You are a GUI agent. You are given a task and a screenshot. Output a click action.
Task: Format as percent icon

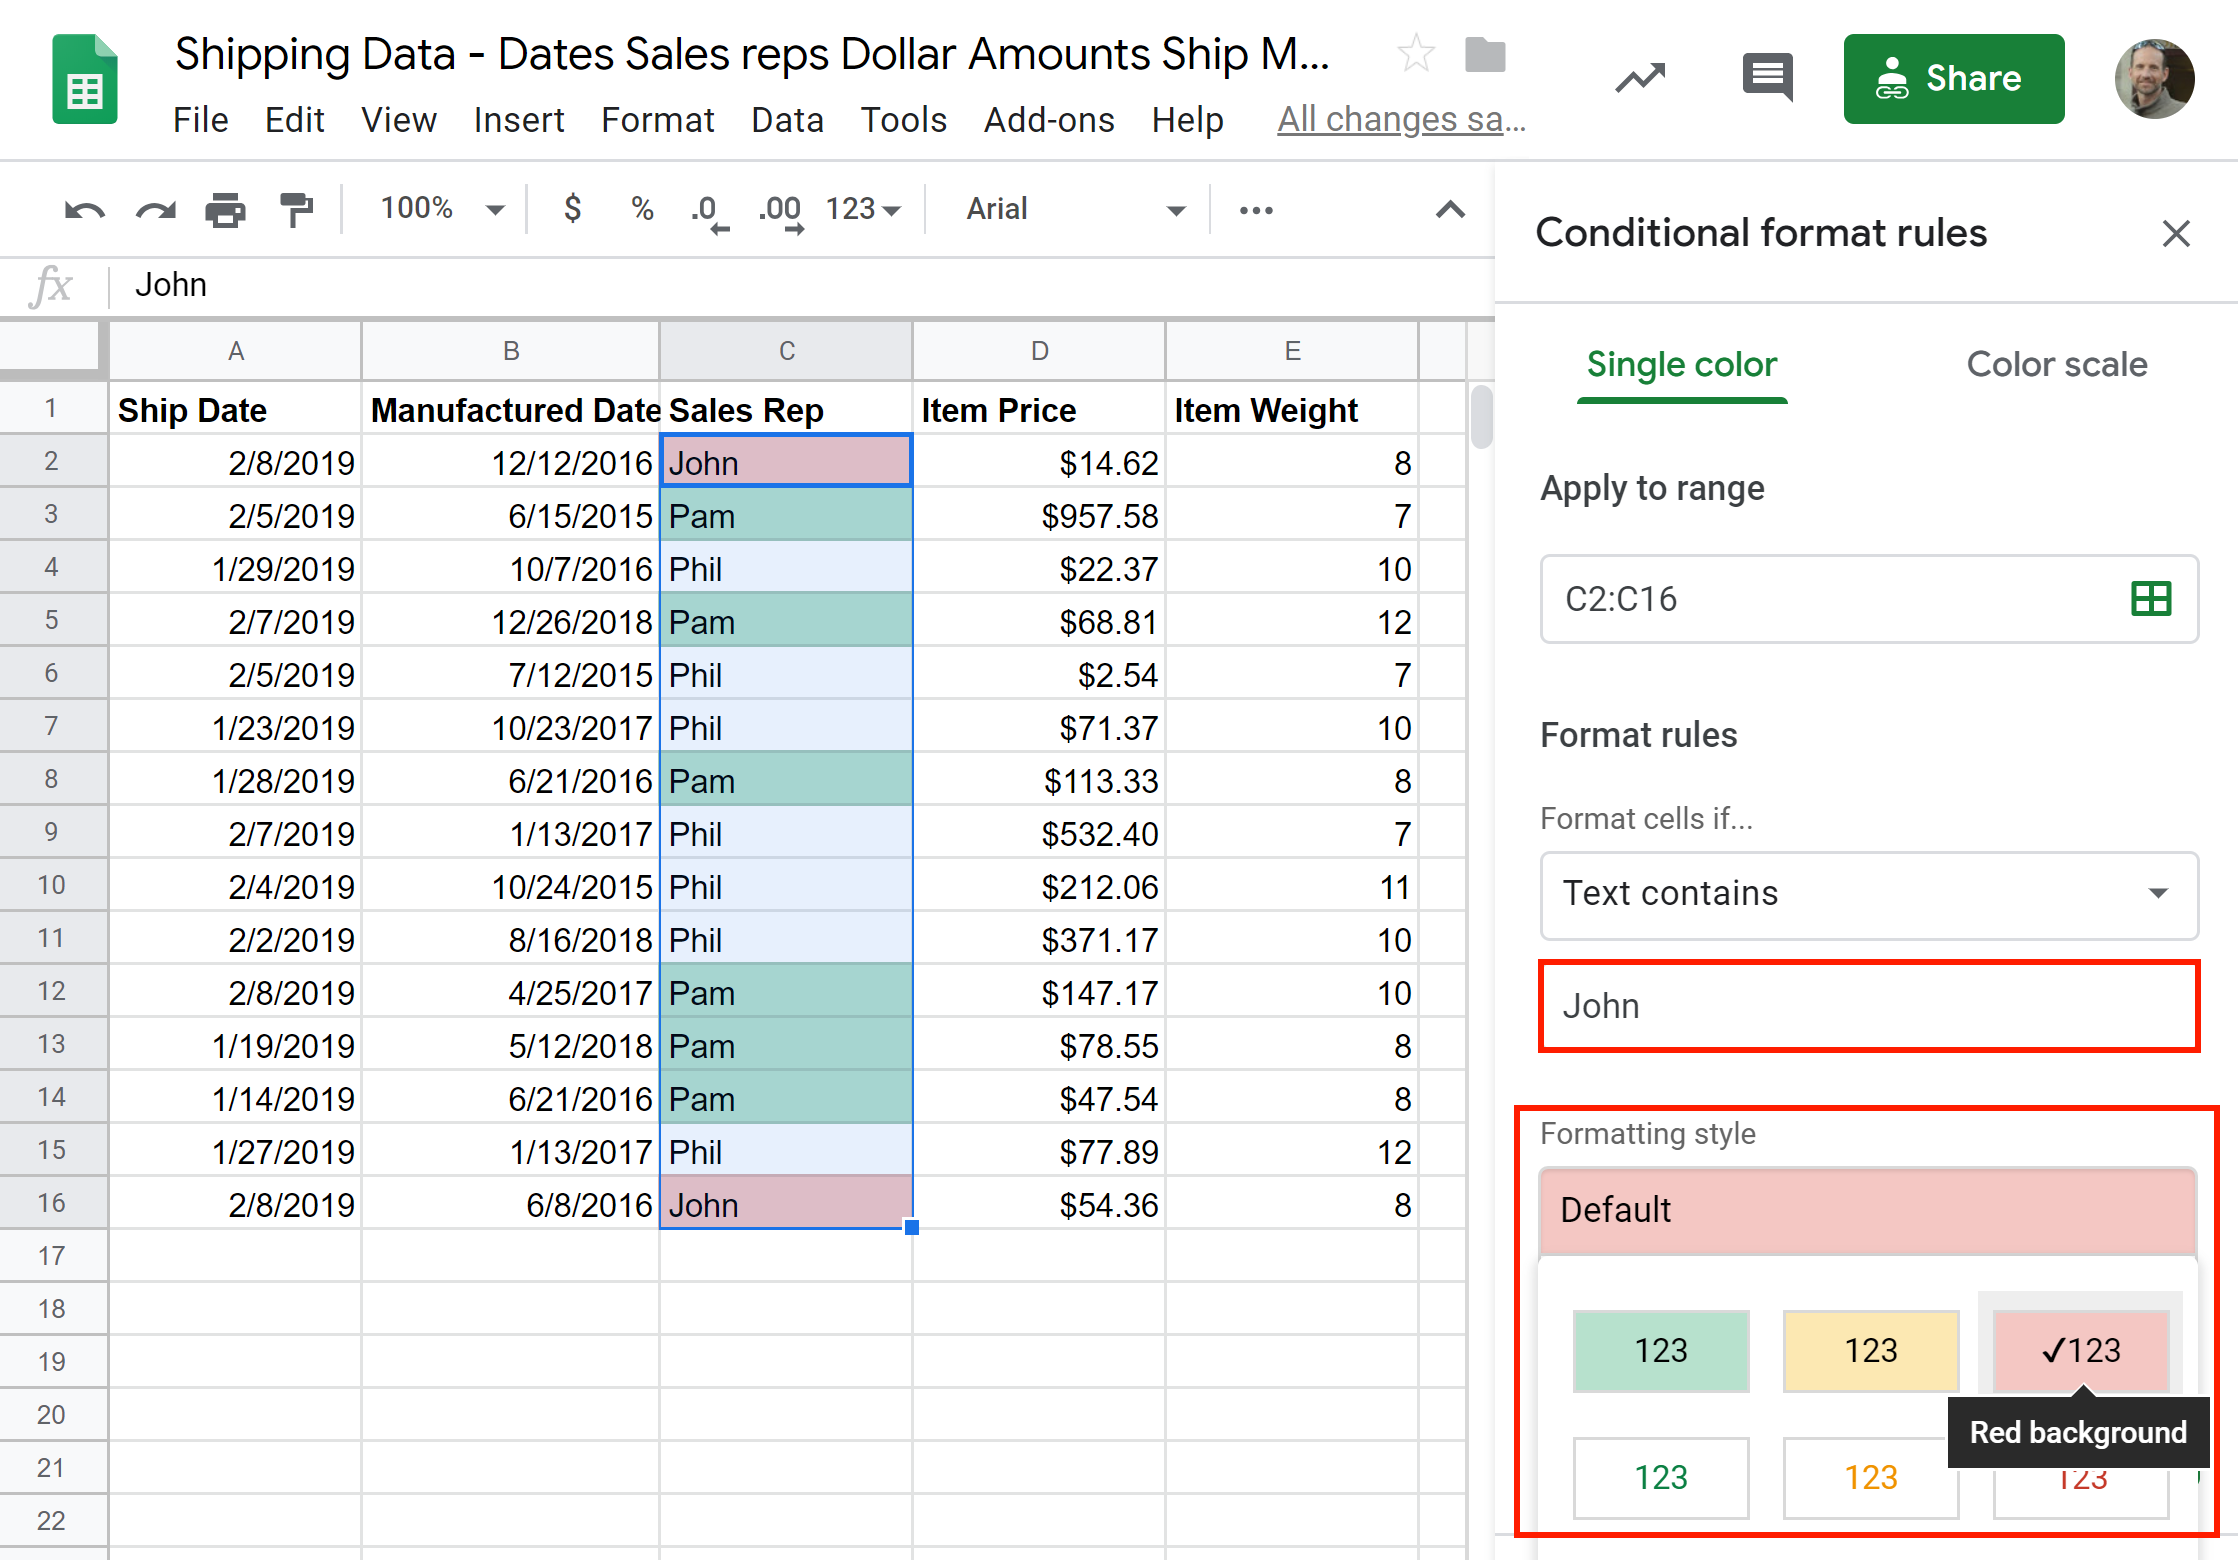pos(642,209)
